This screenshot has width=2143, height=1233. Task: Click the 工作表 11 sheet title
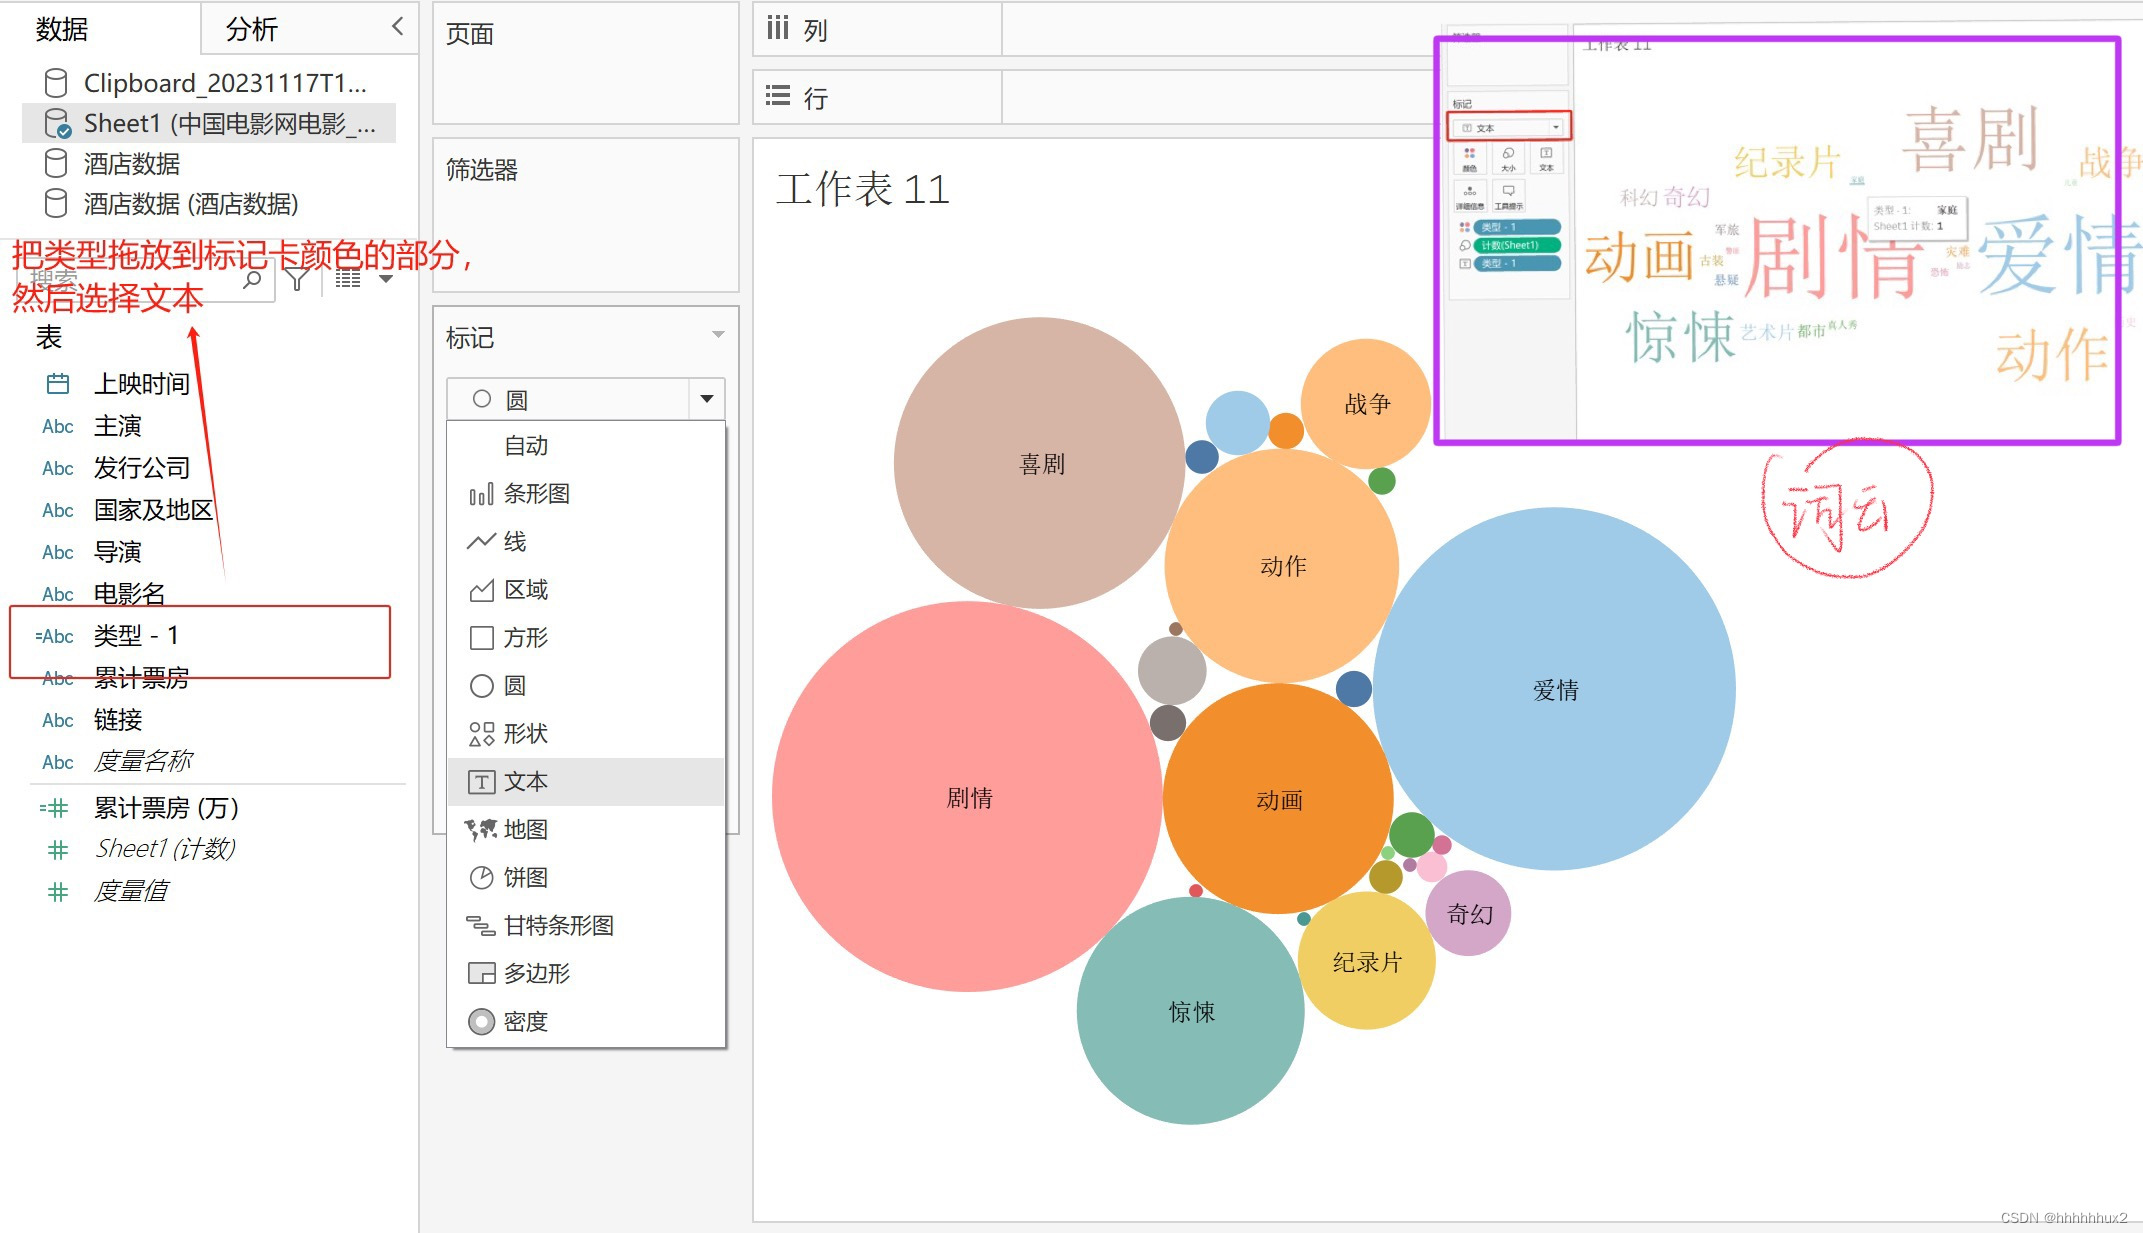(862, 189)
